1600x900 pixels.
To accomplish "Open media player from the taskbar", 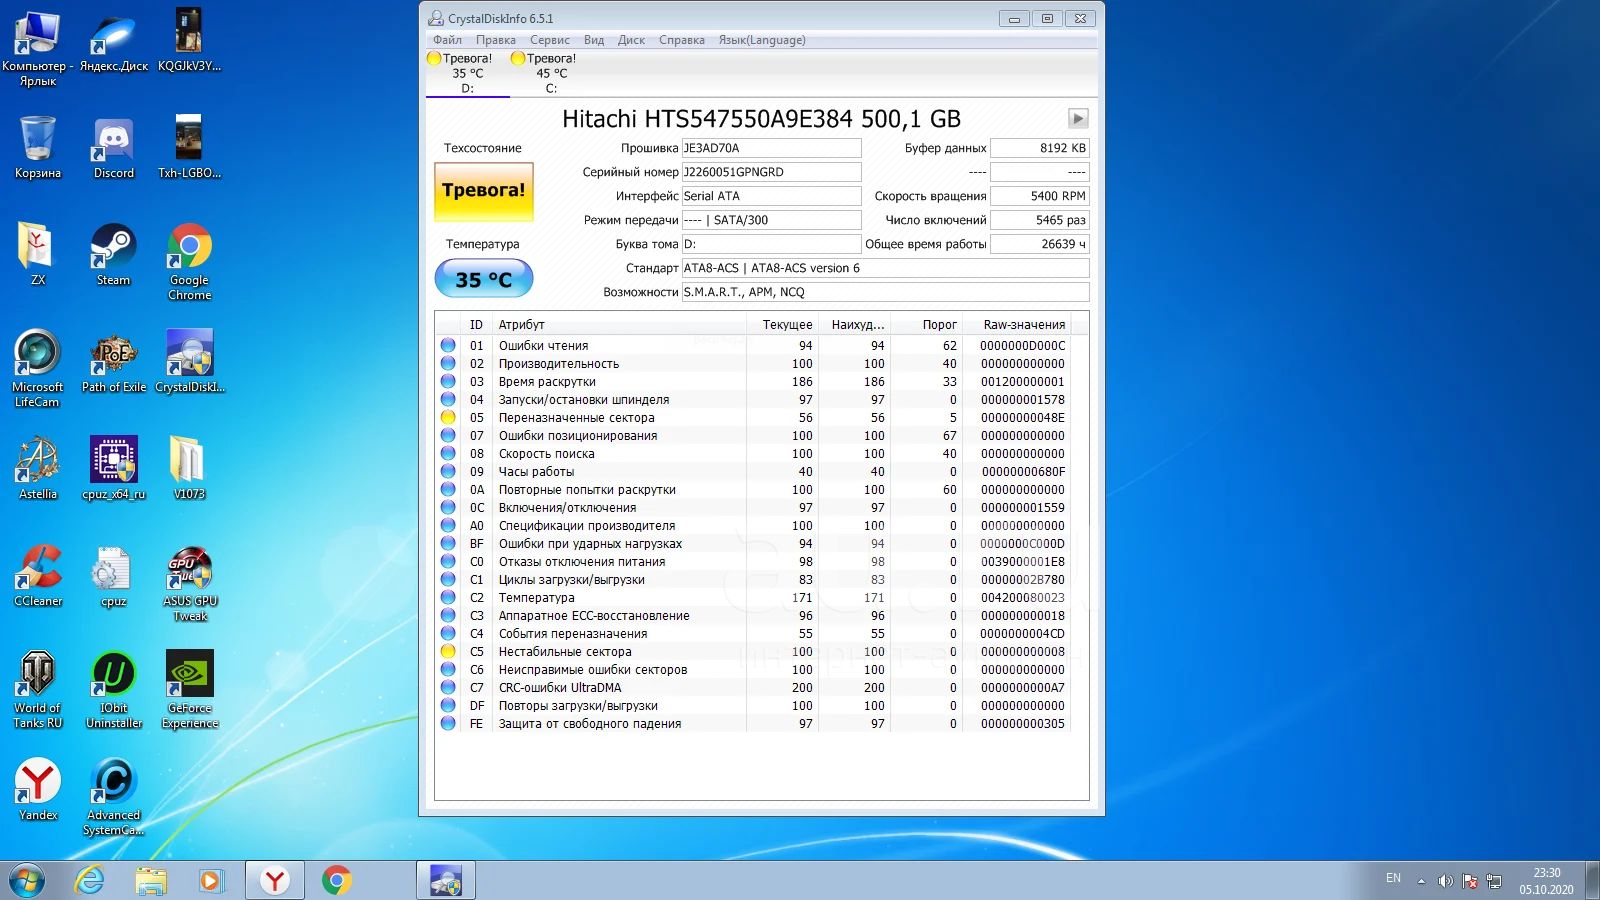I will point(211,881).
